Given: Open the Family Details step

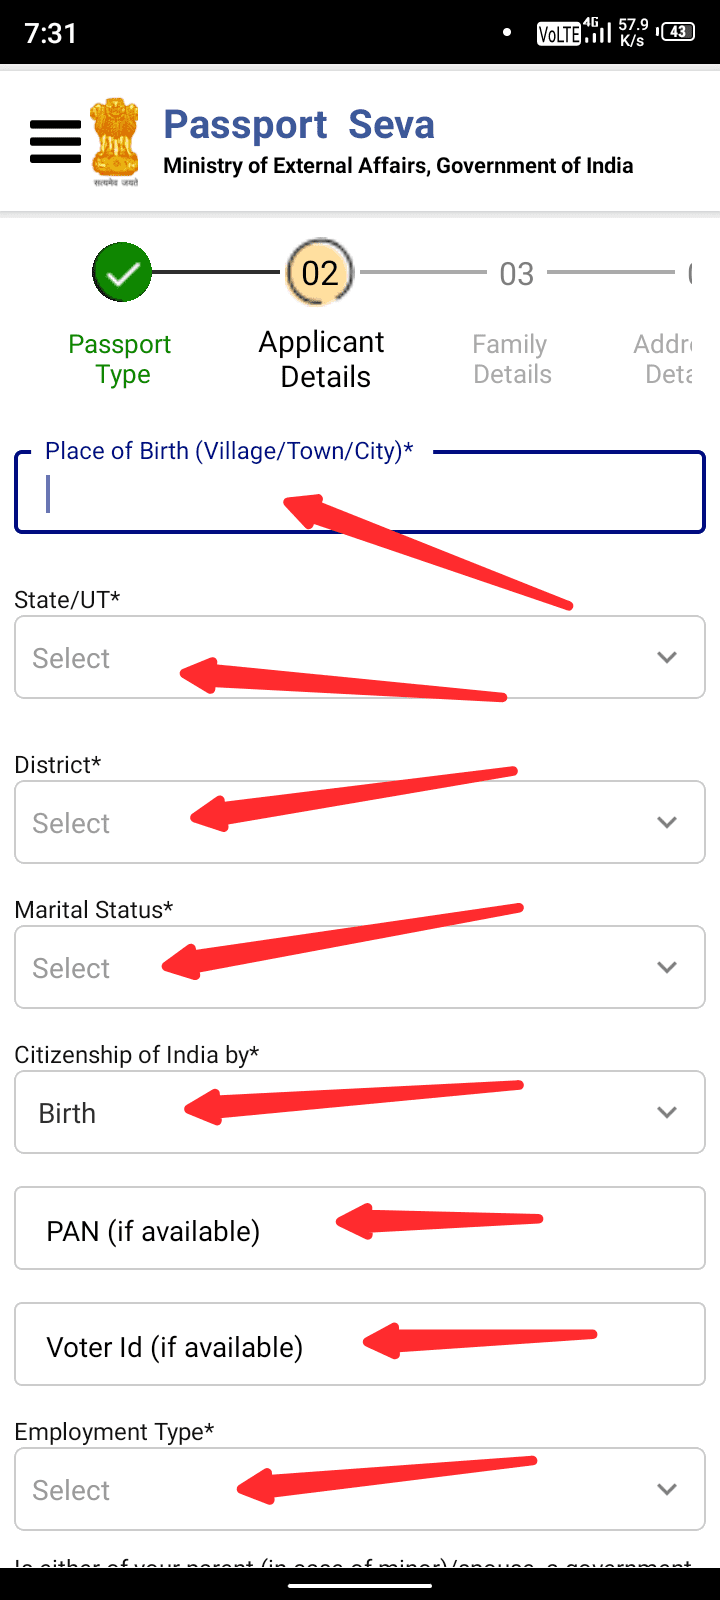Looking at the screenshot, I should click(511, 359).
